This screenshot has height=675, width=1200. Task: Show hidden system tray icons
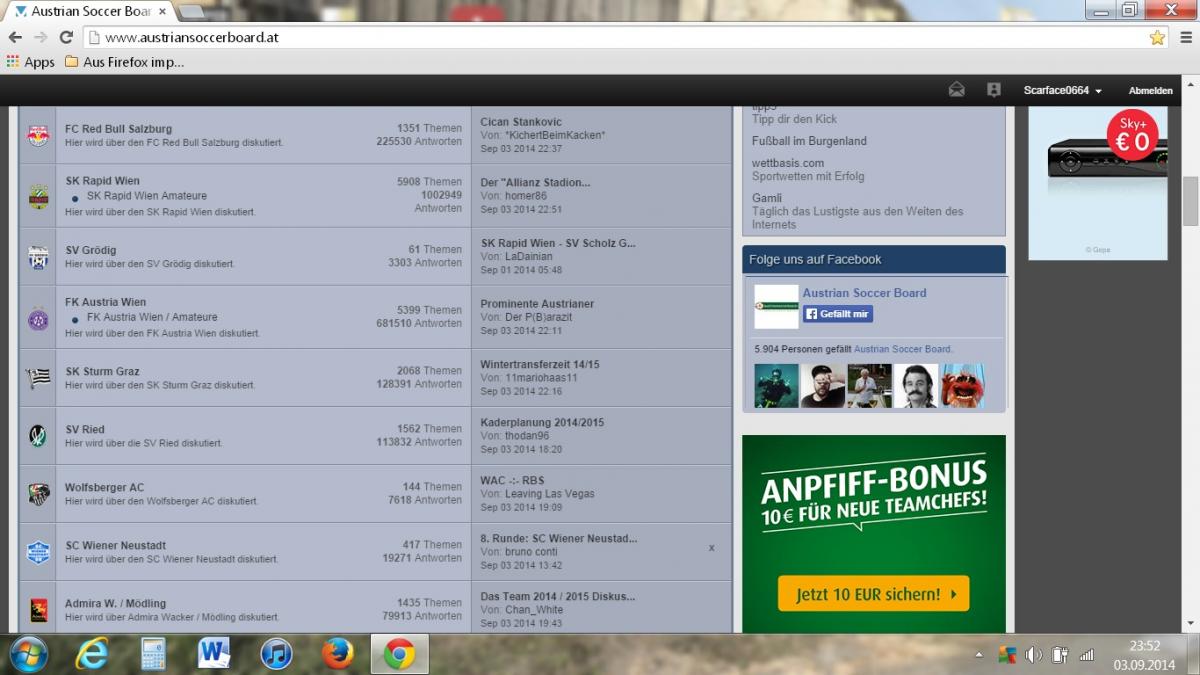tap(979, 655)
